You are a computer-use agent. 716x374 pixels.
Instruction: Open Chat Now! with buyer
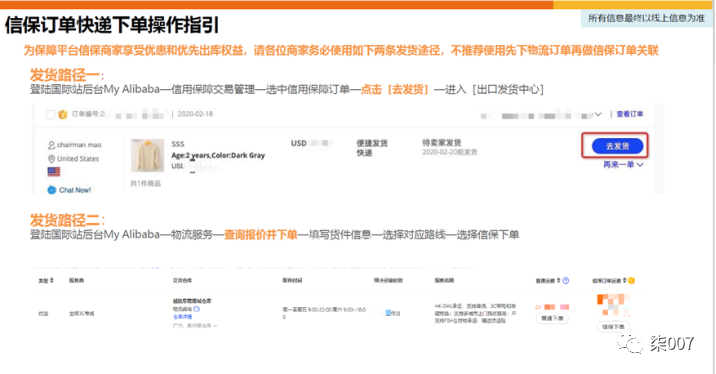[75, 190]
